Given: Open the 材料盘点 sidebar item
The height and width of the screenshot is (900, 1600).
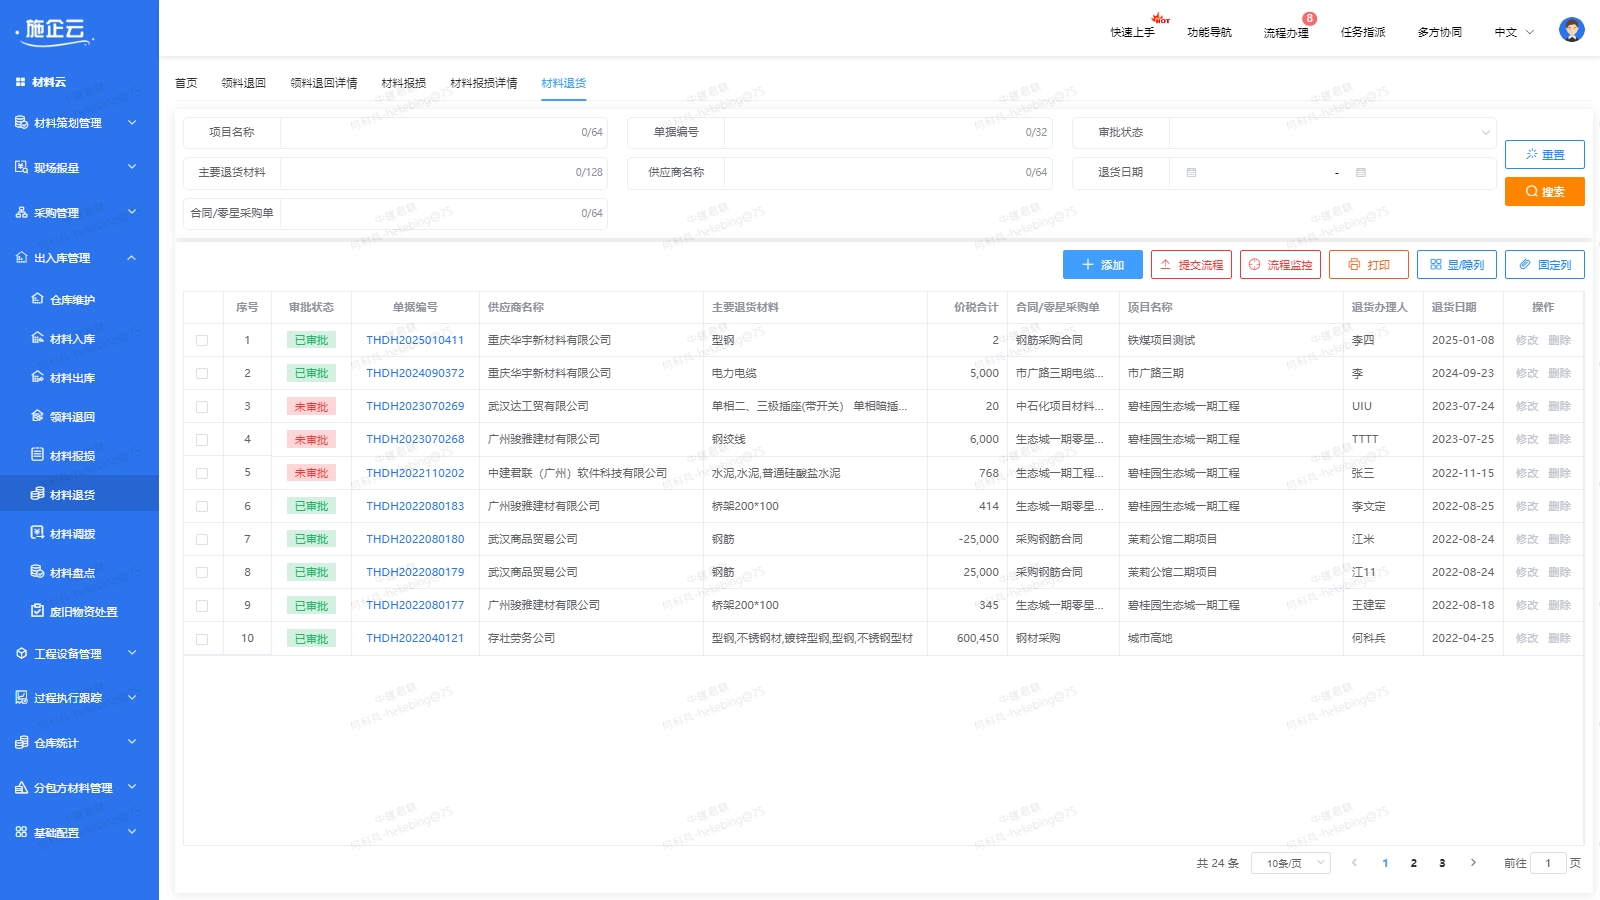Looking at the screenshot, I should point(72,573).
